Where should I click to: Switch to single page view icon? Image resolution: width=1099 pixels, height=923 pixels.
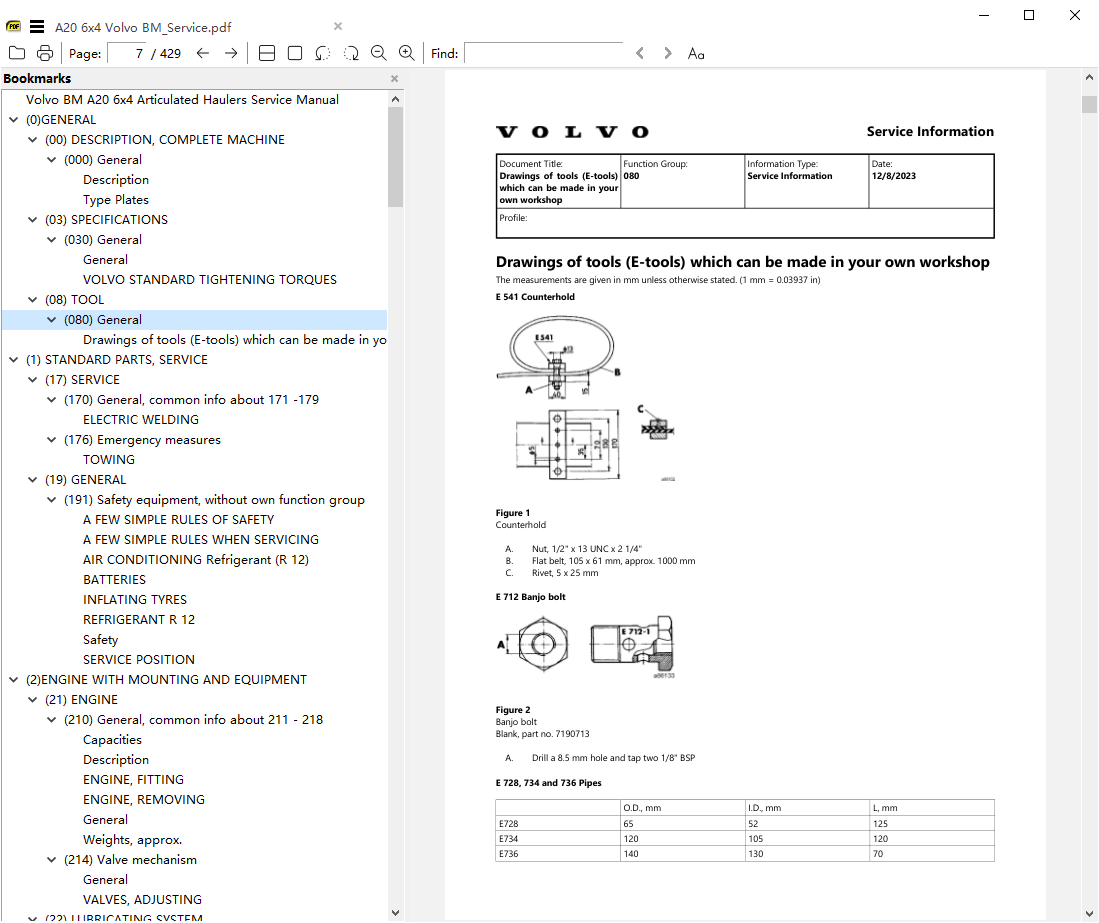tap(295, 53)
